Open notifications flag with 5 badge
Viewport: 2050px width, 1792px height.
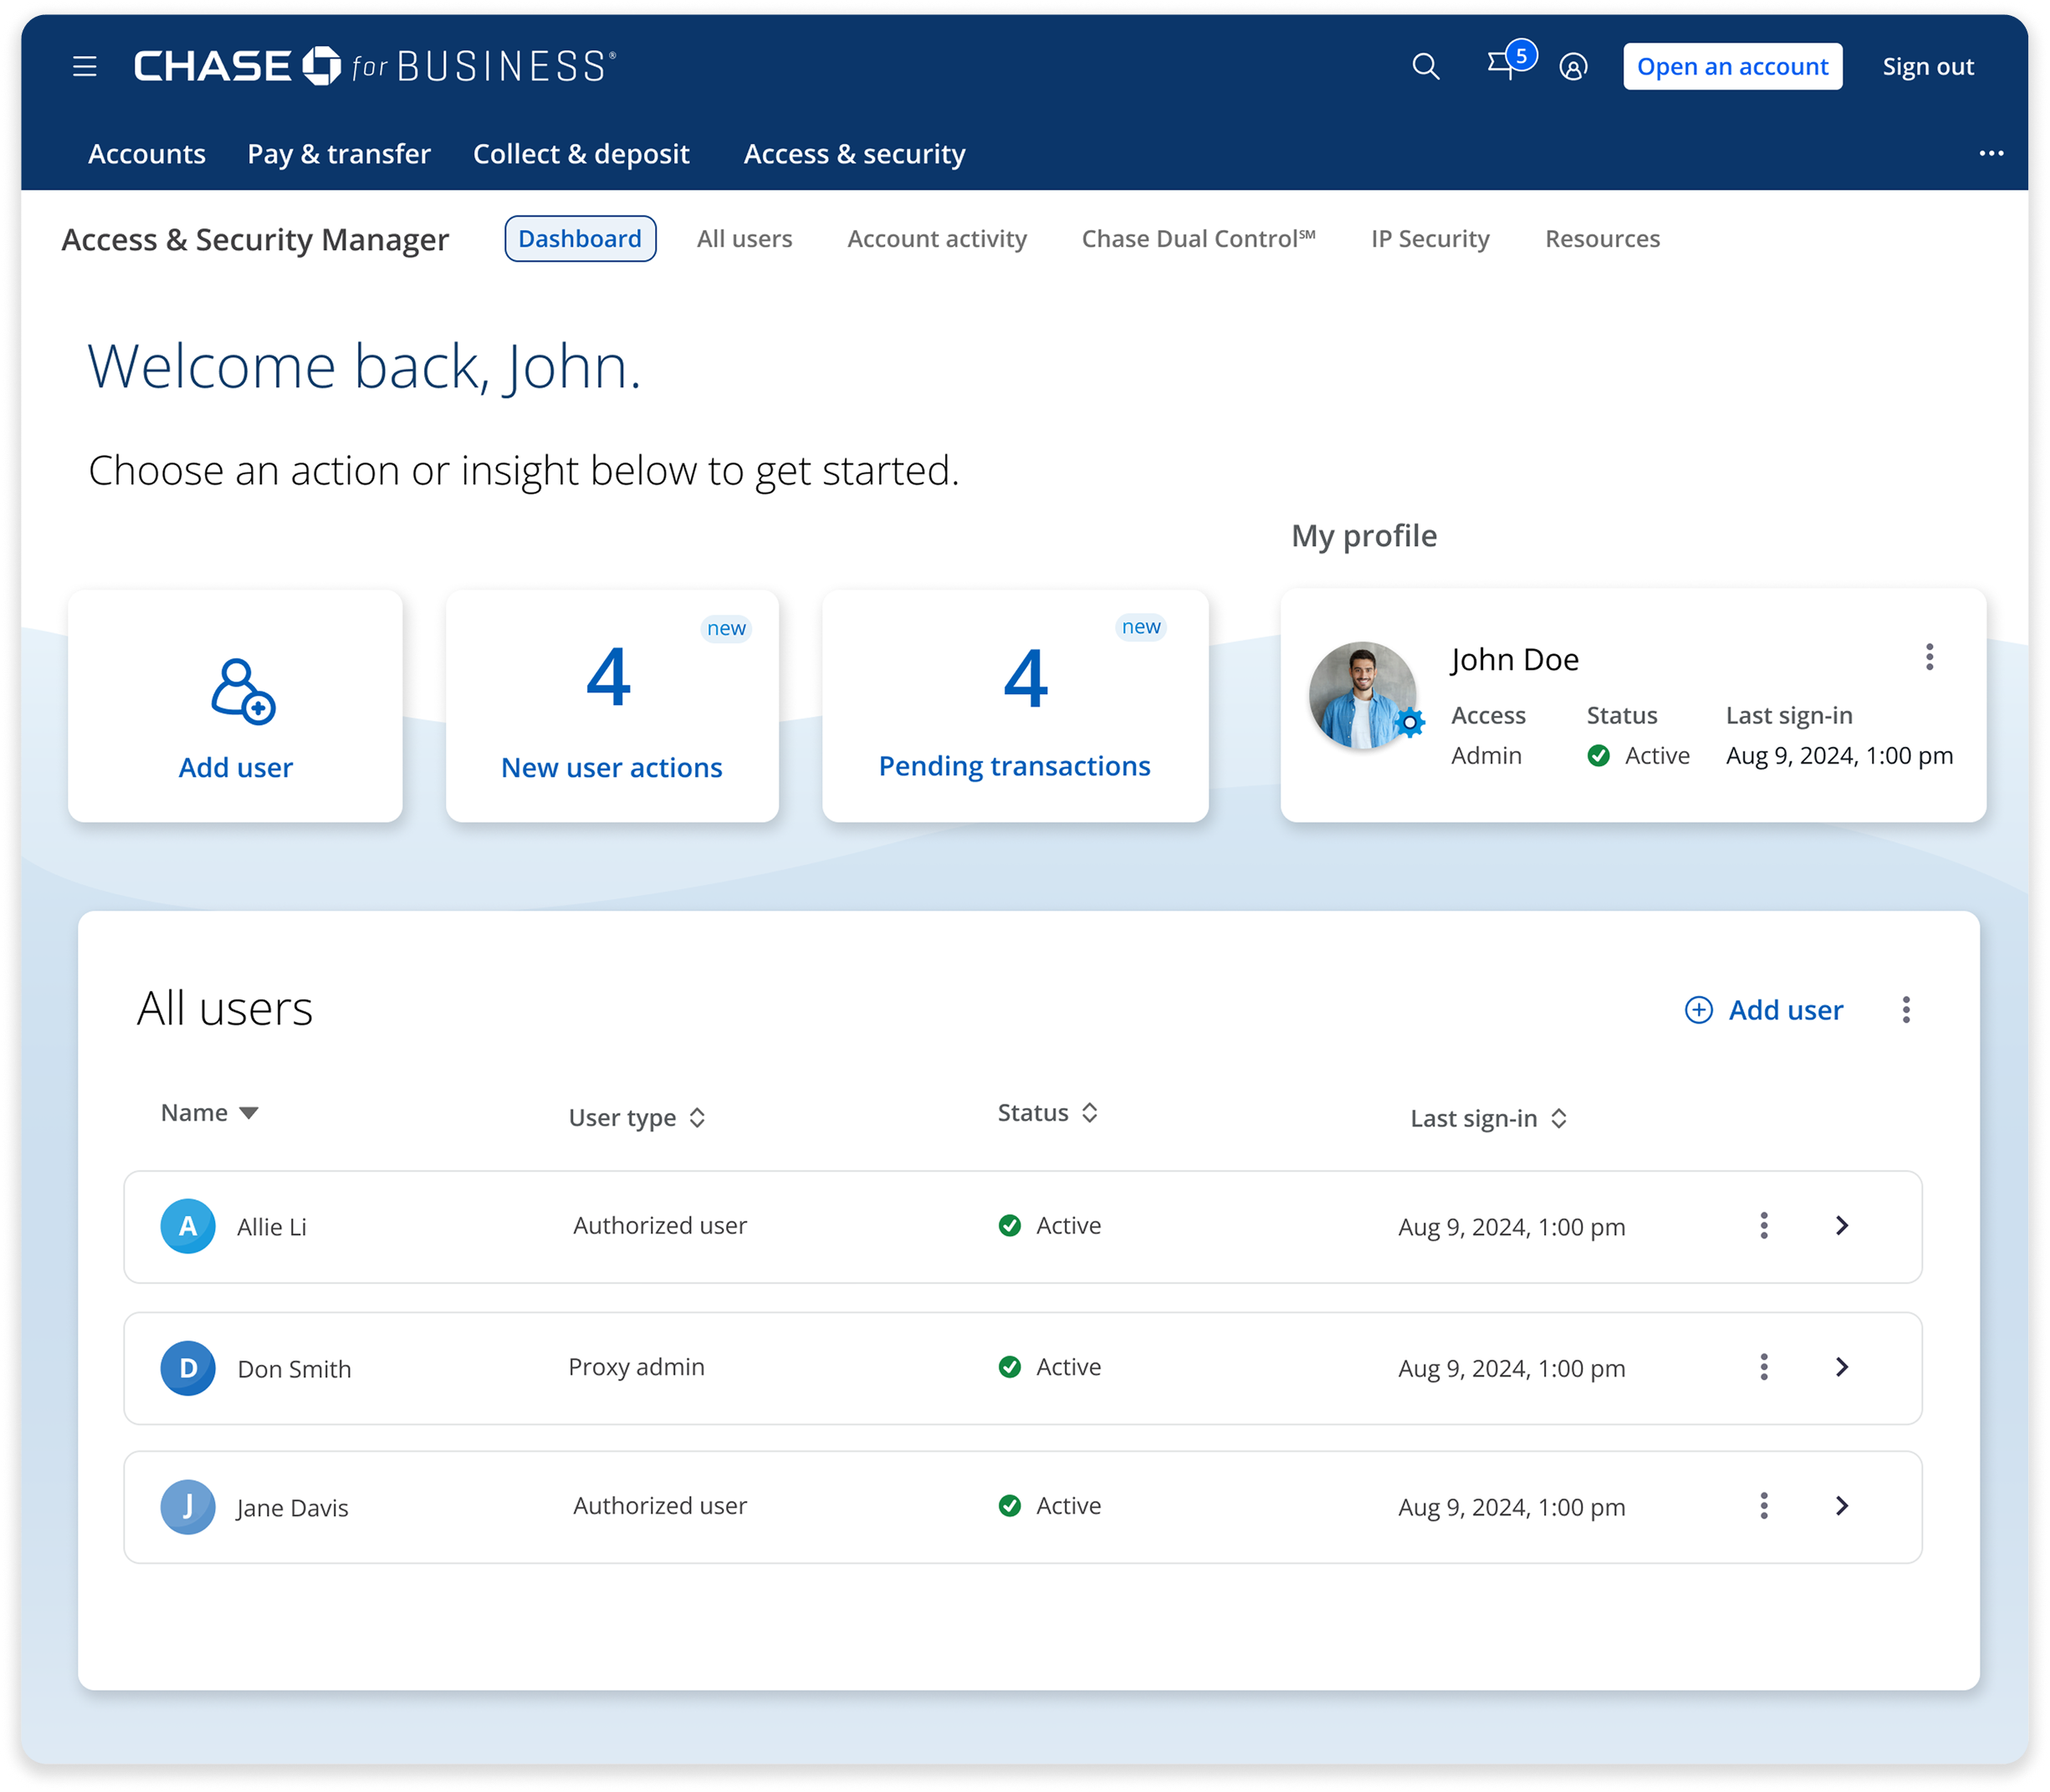(x=1510, y=62)
